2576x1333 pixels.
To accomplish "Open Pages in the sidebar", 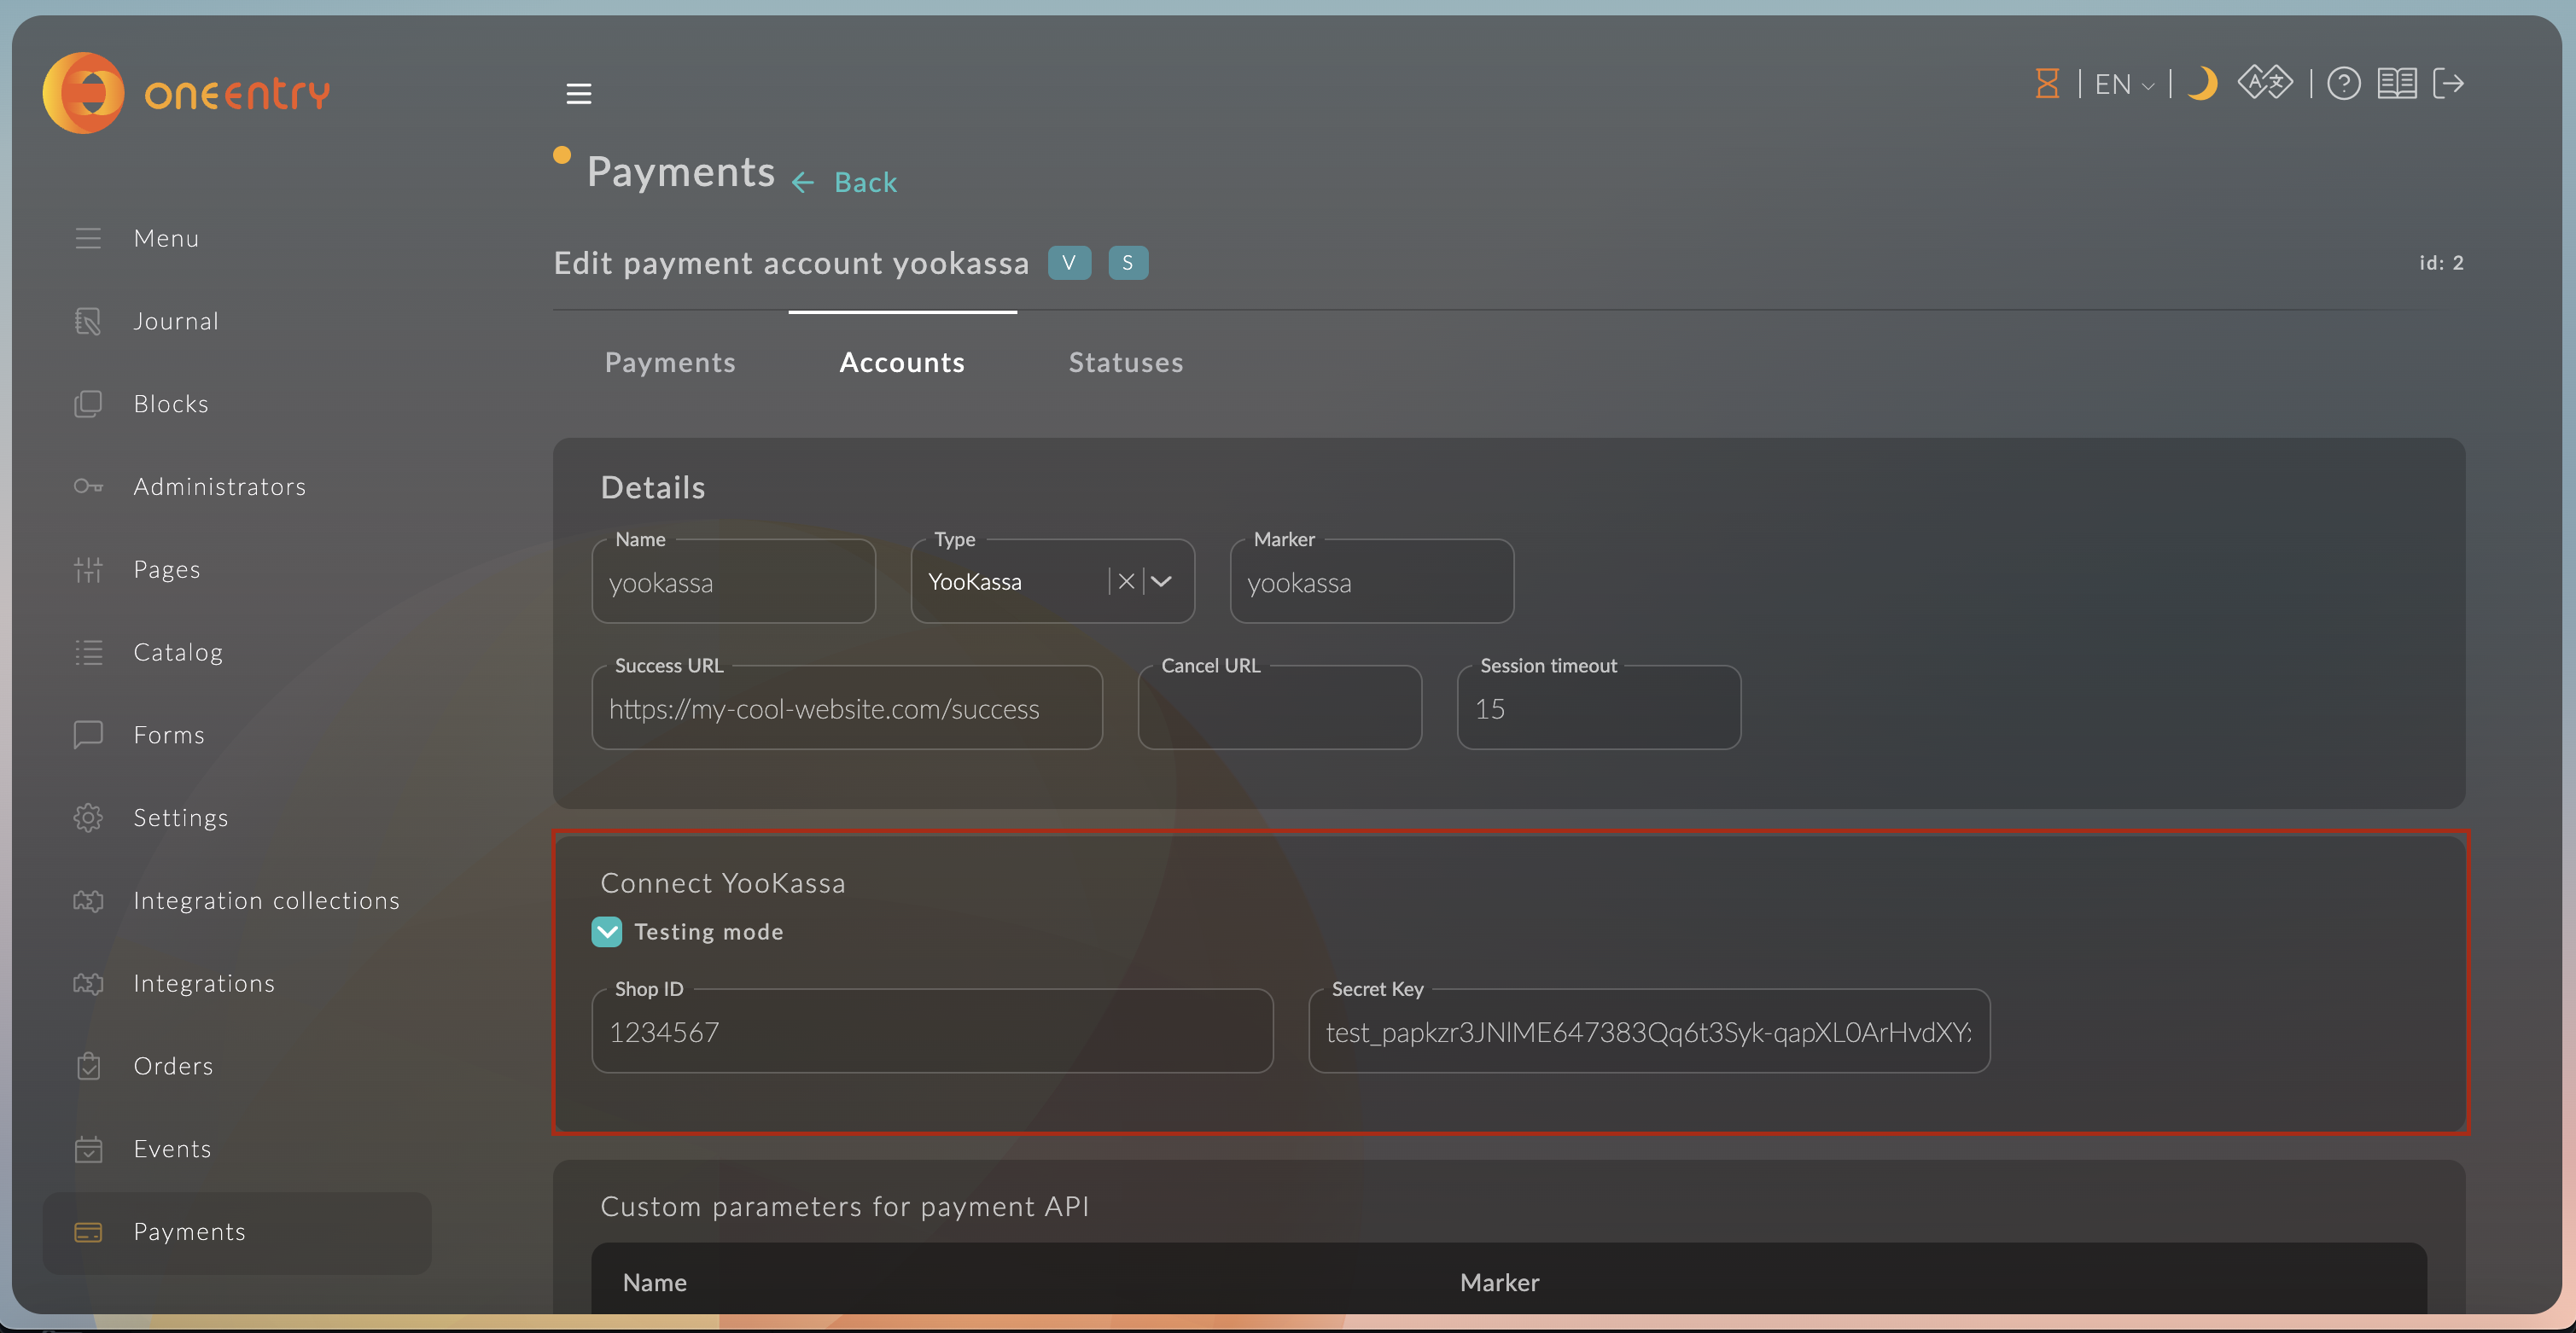I will (167, 570).
